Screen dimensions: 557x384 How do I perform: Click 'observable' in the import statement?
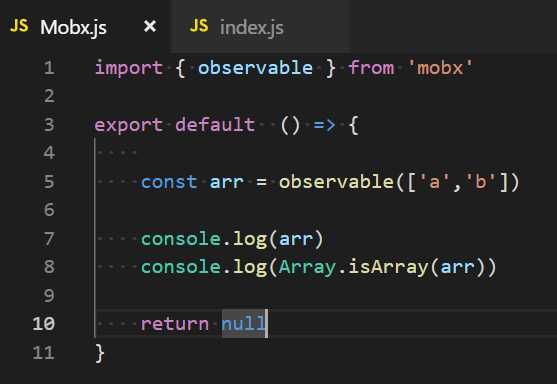[x=255, y=68]
